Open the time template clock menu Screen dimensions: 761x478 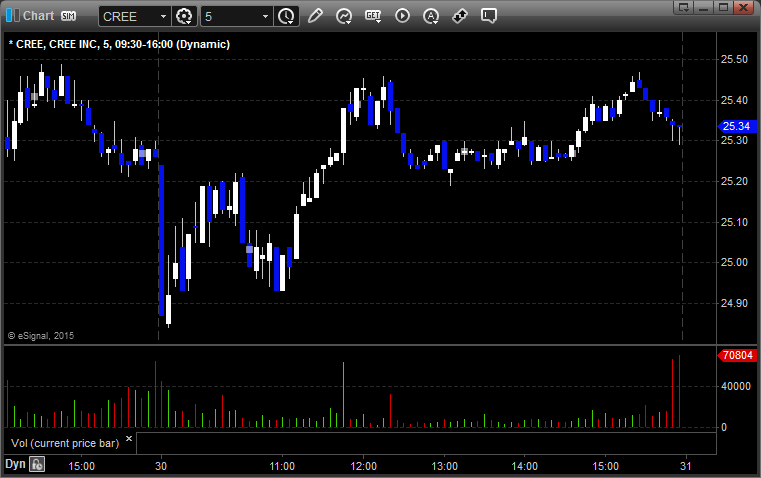coord(286,16)
